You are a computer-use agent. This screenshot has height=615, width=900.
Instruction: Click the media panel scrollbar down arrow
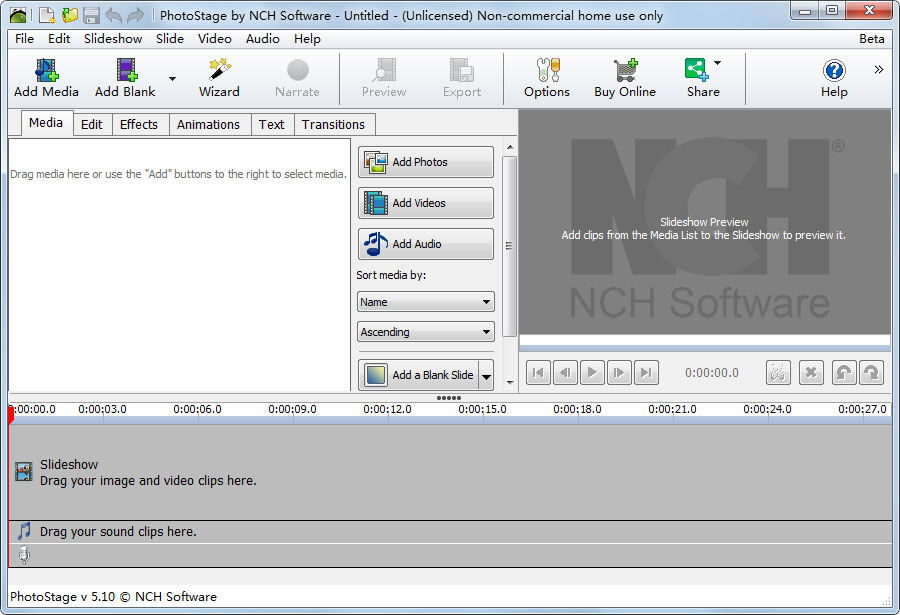[x=510, y=382]
